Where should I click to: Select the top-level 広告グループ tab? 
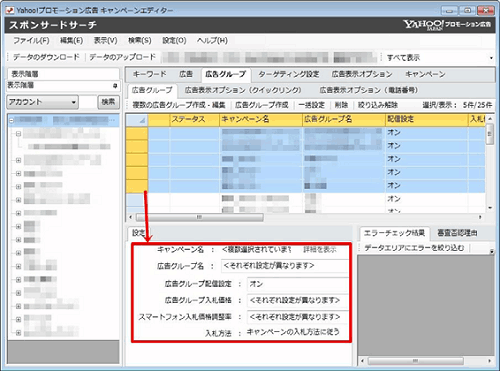click(x=226, y=74)
